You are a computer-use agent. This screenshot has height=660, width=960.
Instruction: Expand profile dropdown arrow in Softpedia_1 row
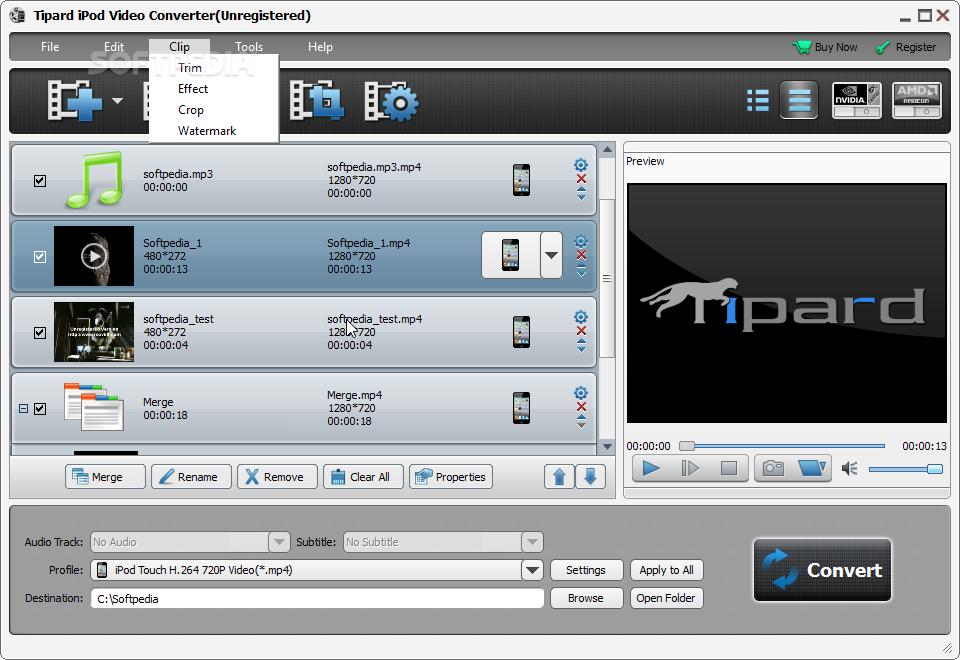tap(551, 255)
